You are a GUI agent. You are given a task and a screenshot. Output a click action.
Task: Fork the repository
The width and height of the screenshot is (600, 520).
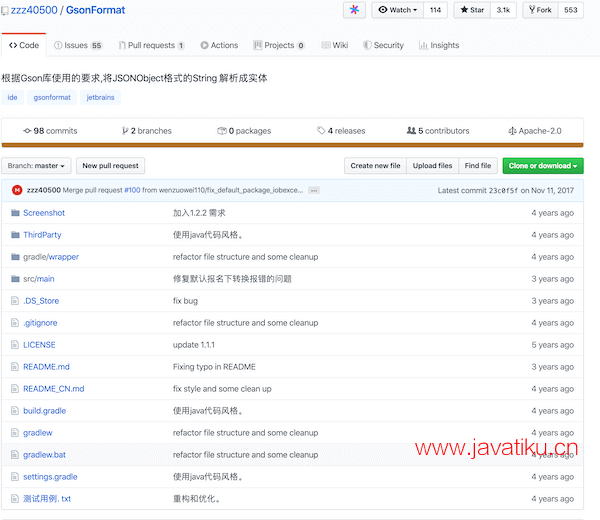click(x=540, y=10)
